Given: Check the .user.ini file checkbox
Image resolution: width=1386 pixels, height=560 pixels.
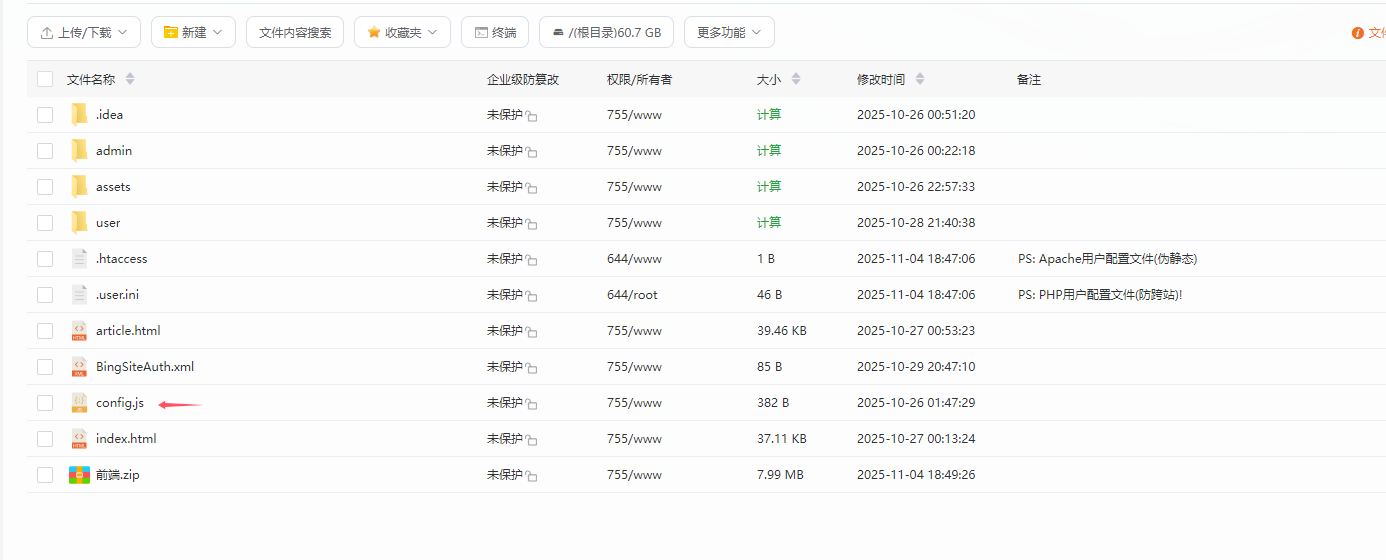Looking at the screenshot, I should coord(45,295).
